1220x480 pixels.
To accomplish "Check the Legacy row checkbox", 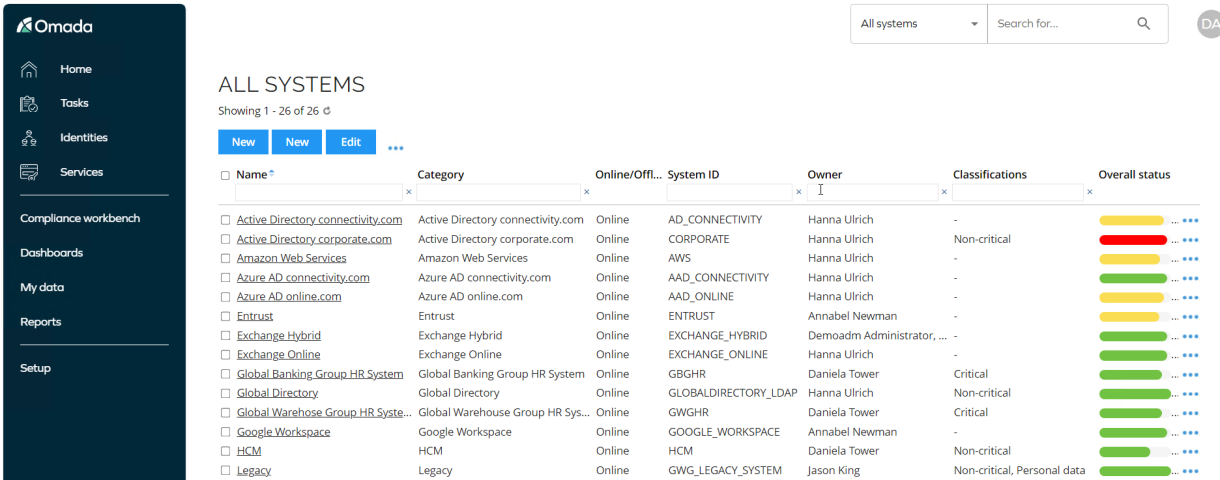I will click(x=225, y=470).
